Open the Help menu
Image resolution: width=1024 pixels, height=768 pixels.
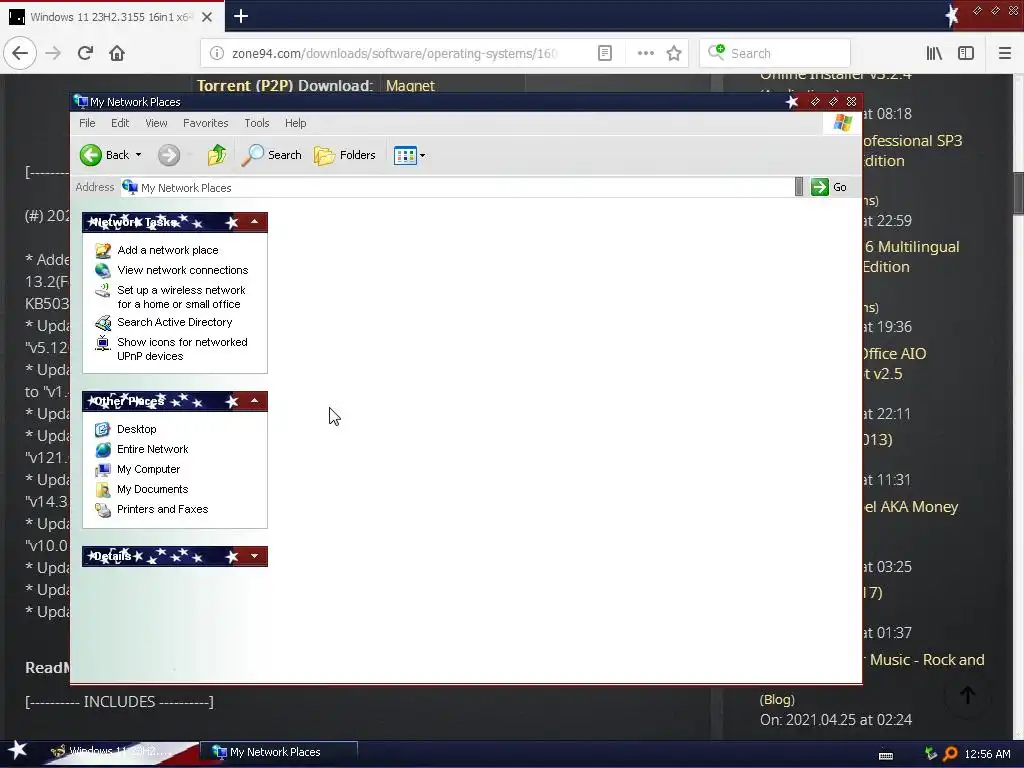point(295,123)
